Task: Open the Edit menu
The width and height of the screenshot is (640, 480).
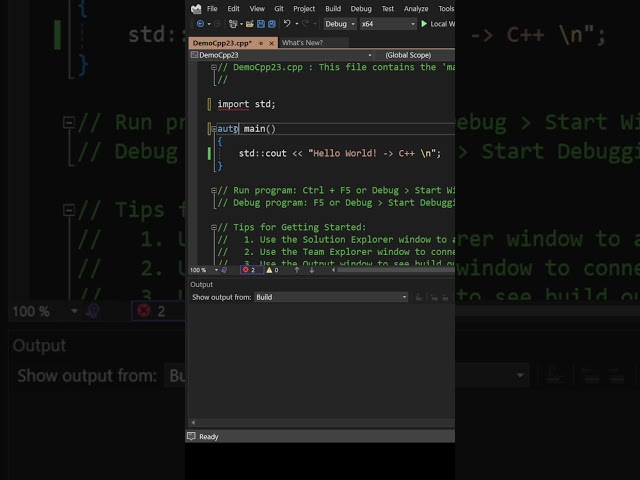Action: click(x=233, y=9)
